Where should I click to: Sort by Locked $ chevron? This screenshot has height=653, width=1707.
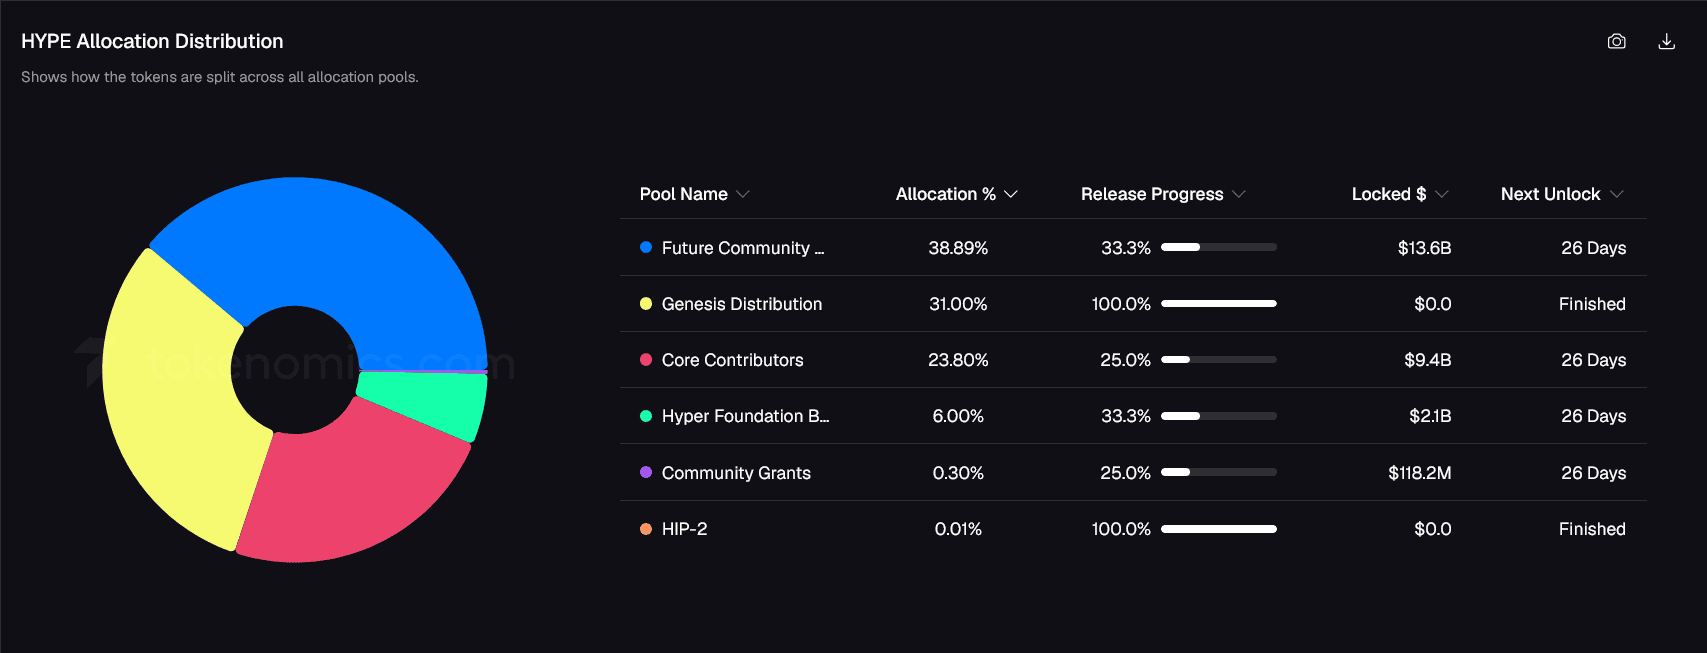(1441, 194)
